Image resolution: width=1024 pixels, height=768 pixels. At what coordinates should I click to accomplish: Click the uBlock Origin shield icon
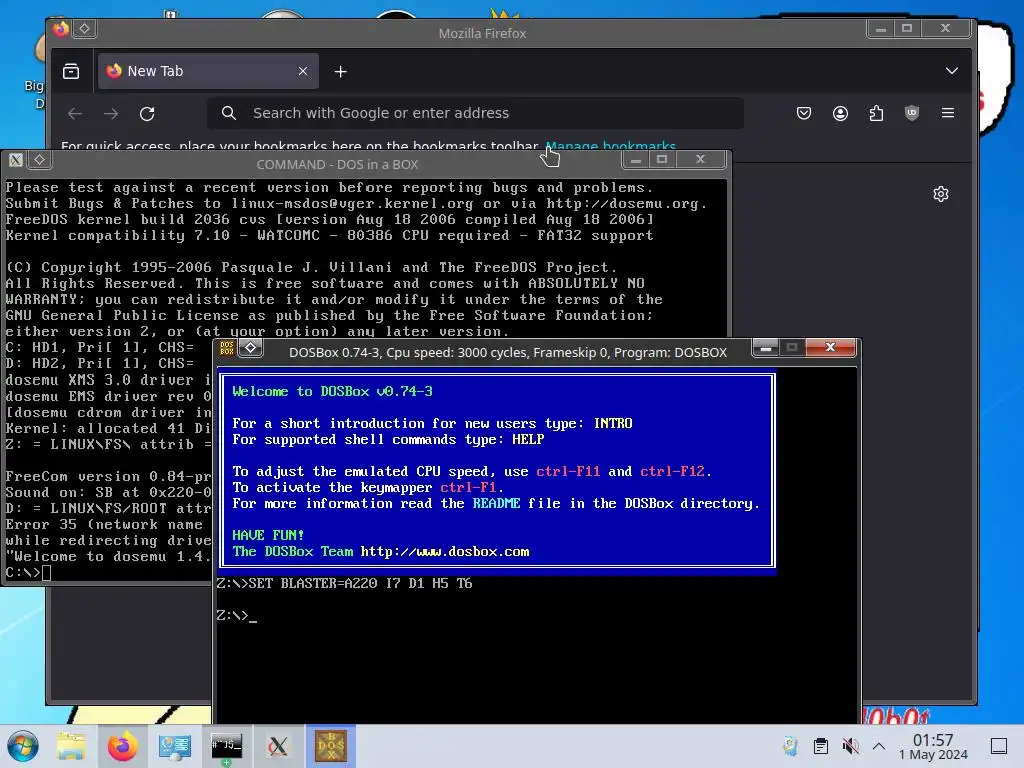tap(912, 113)
